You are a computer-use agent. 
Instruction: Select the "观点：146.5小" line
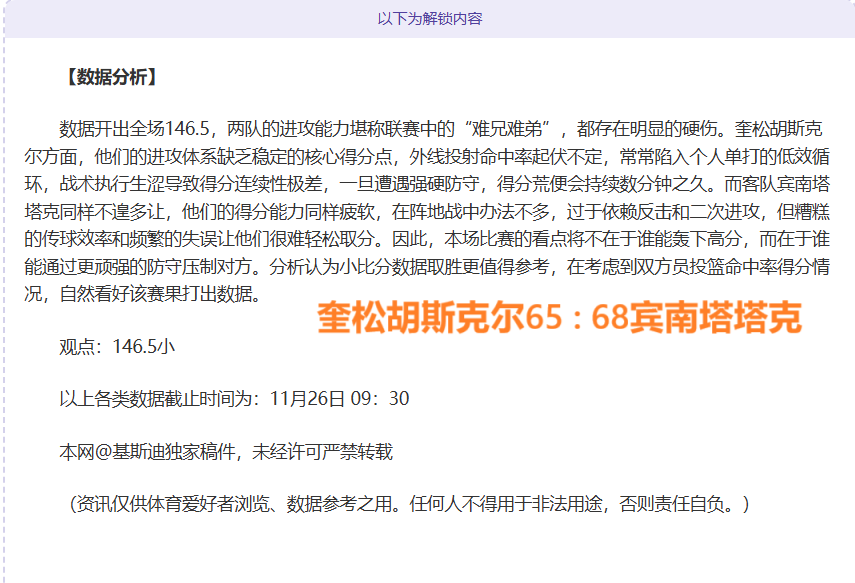click(x=117, y=346)
